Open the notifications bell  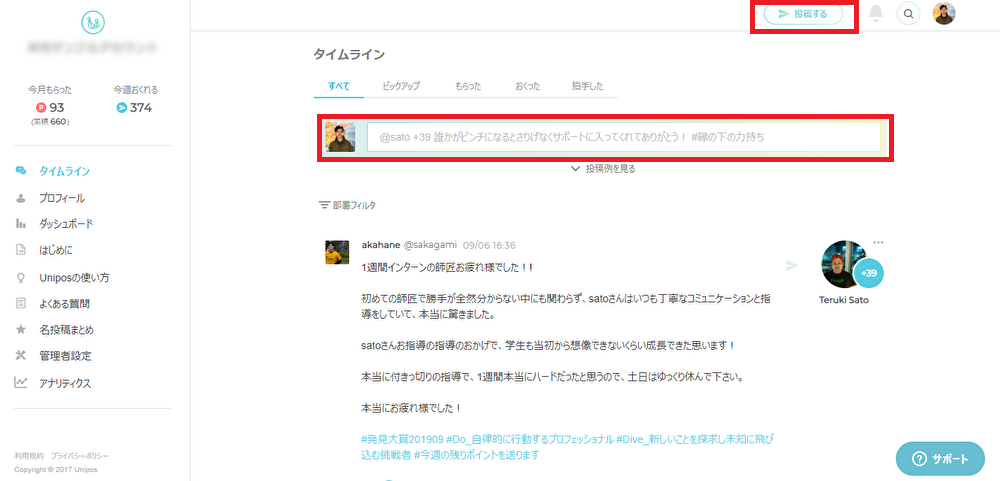point(876,13)
